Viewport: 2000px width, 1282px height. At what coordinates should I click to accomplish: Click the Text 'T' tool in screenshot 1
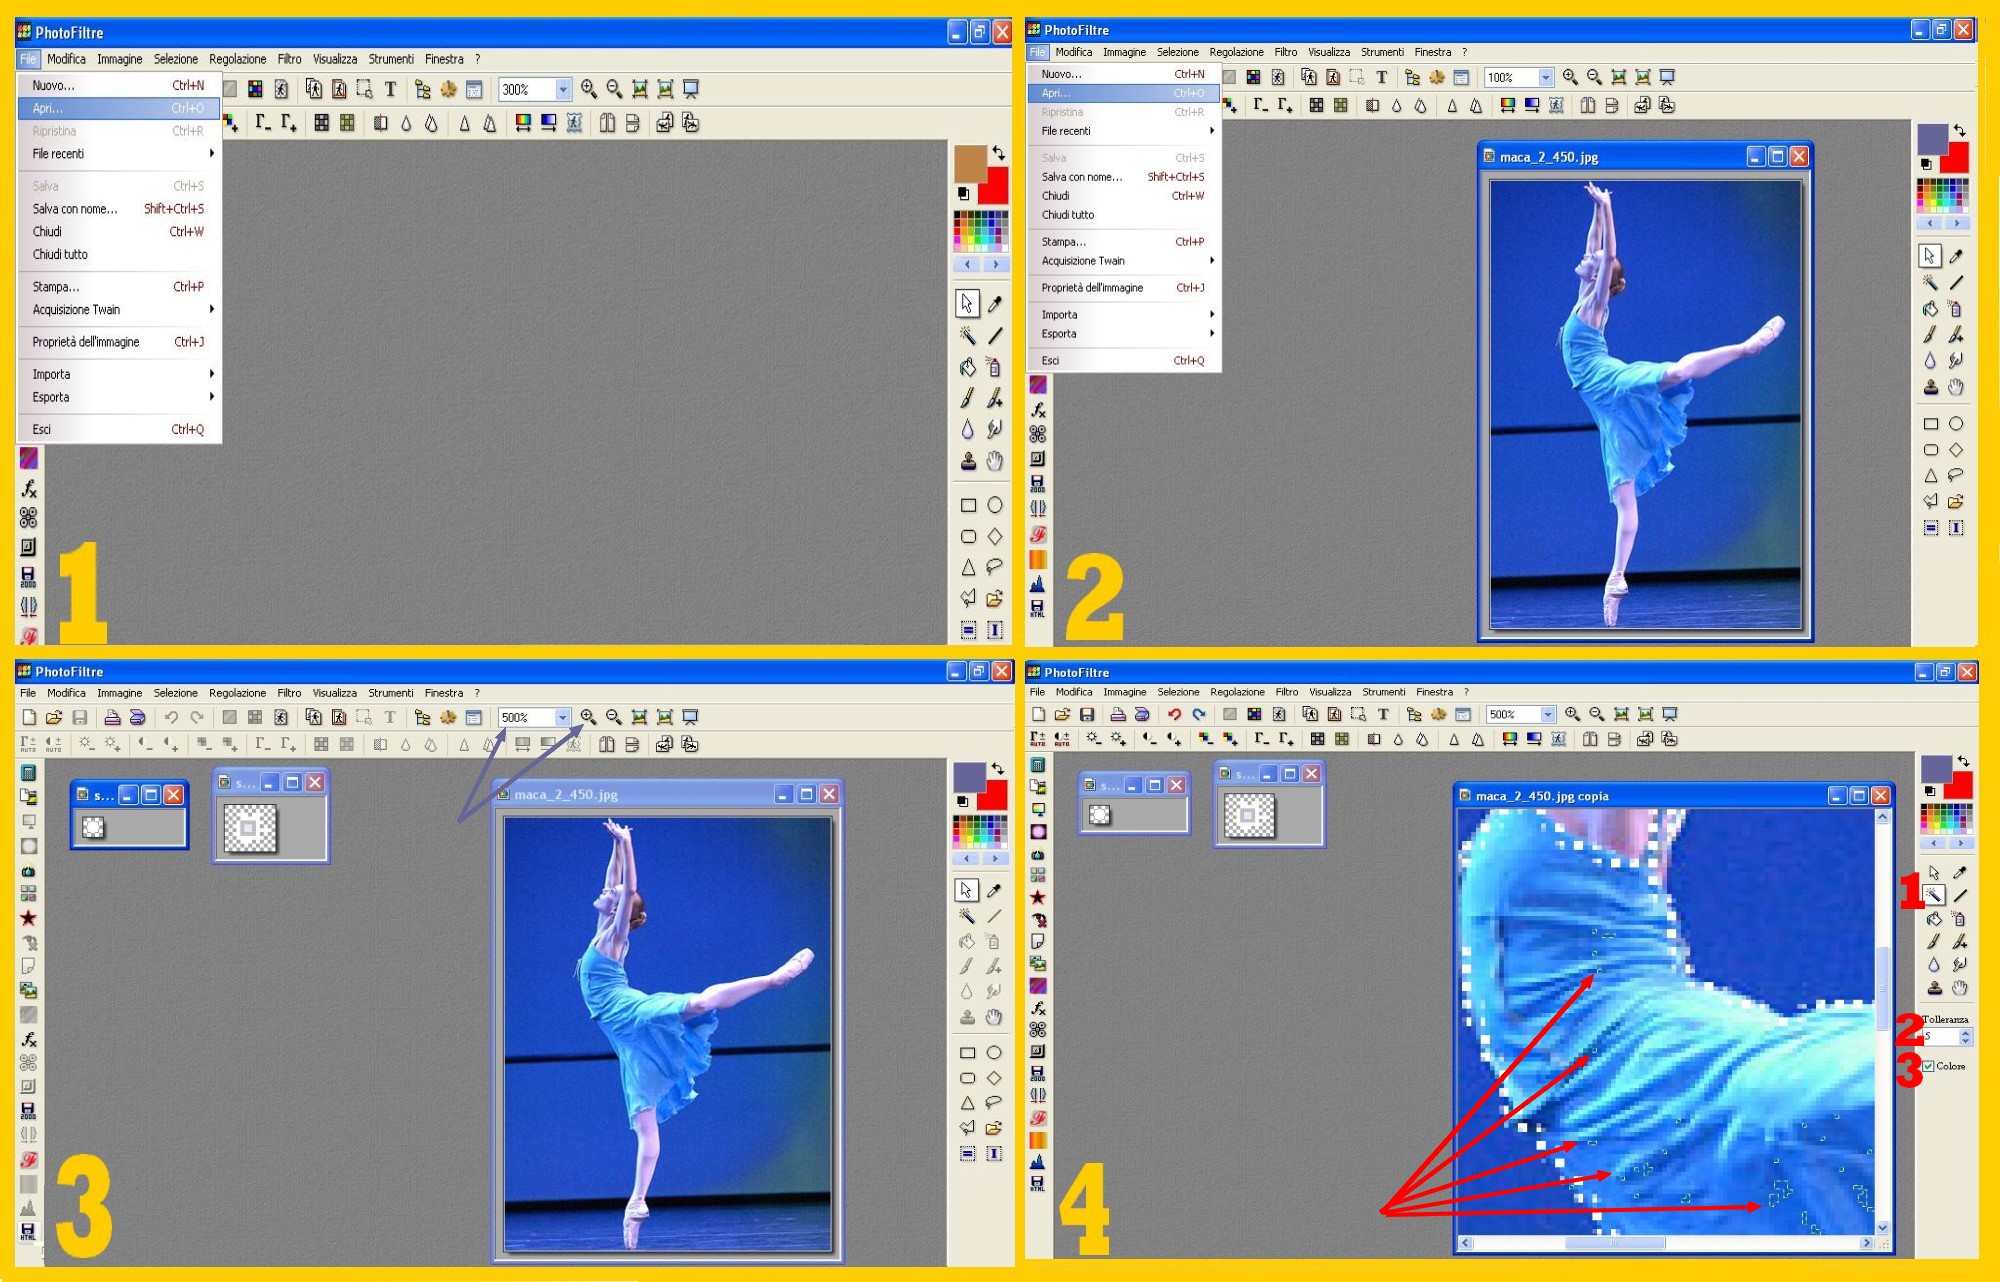(390, 90)
